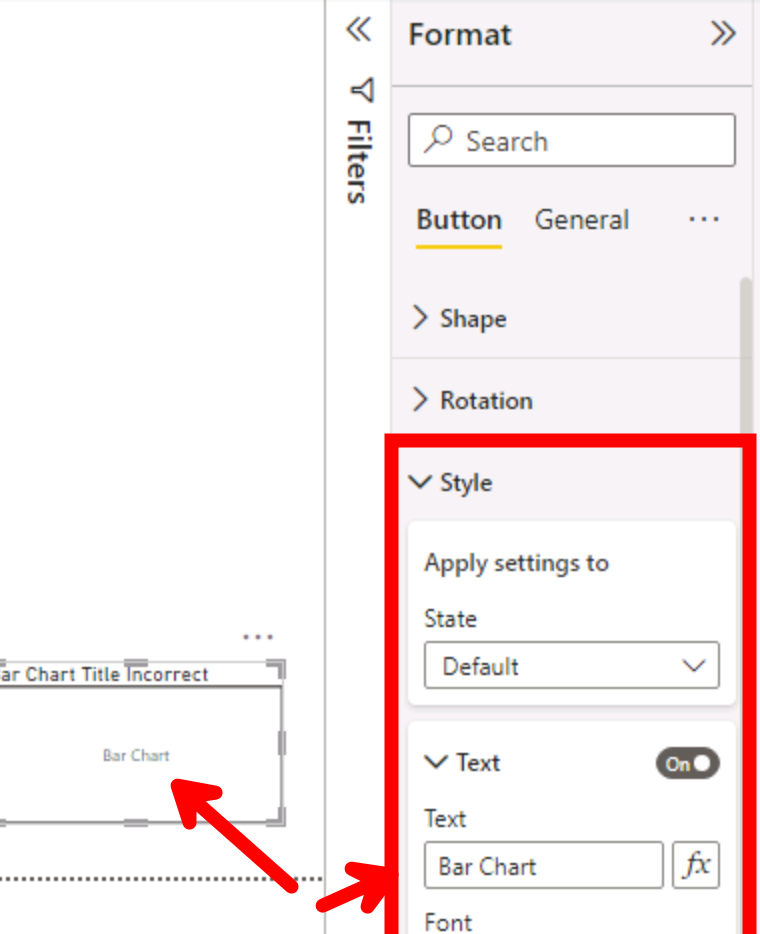Click the double-chevron icon beside Format heading

pyautogui.click(x=722, y=33)
